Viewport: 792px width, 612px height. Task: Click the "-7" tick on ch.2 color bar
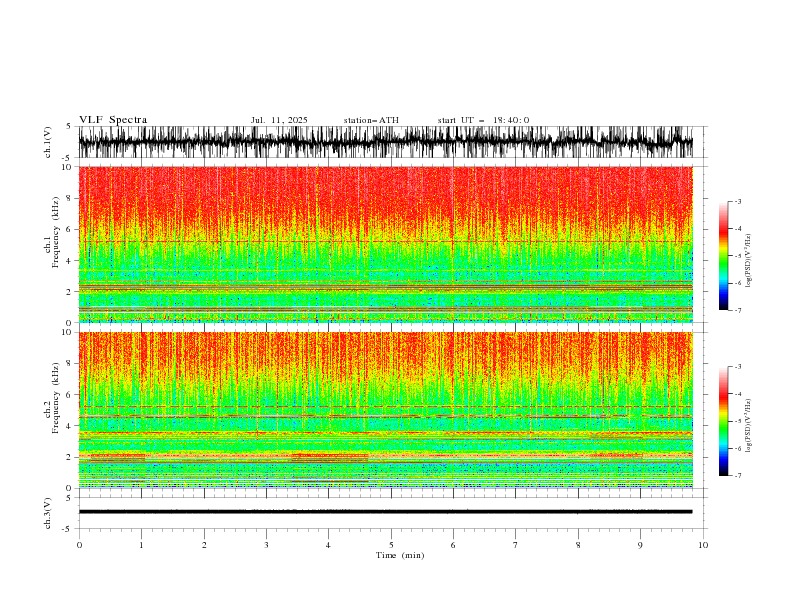pyautogui.click(x=738, y=475)
